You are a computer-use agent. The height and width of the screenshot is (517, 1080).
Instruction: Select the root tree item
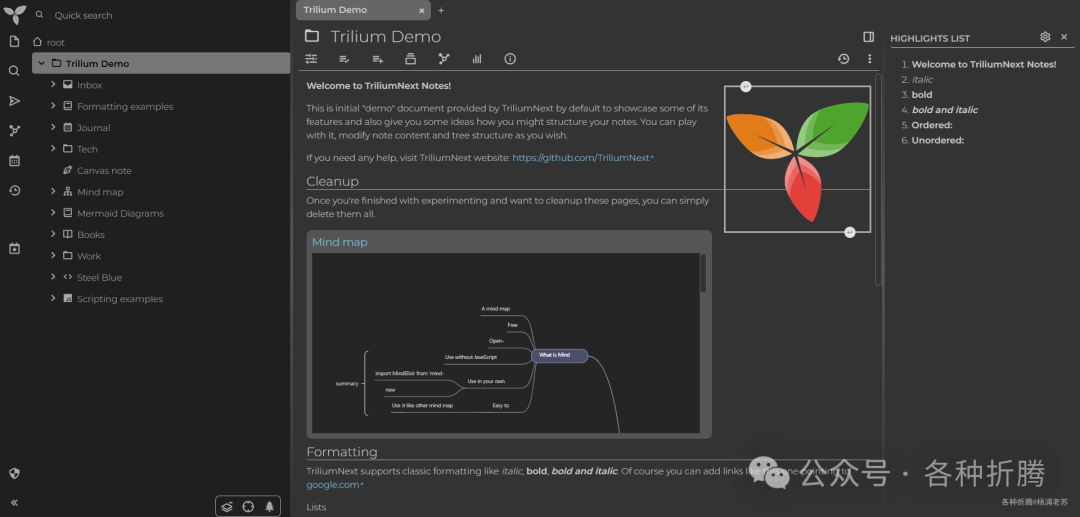(55, 43)
